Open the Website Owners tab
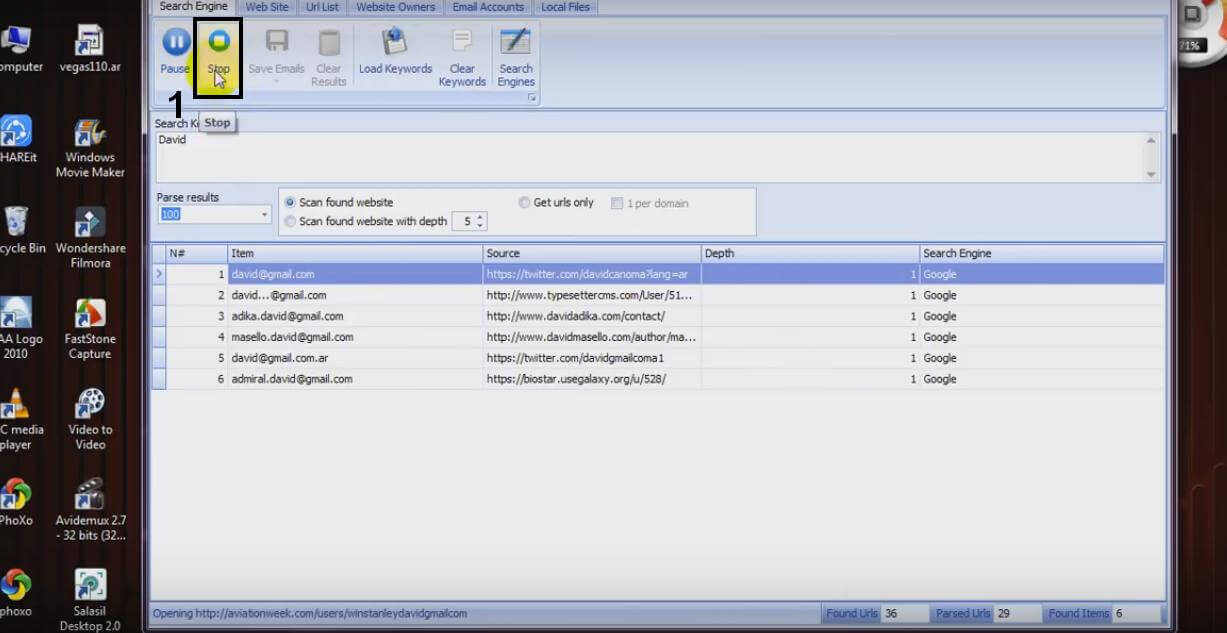Screen dimensions: 1227x633 (396, 7)
